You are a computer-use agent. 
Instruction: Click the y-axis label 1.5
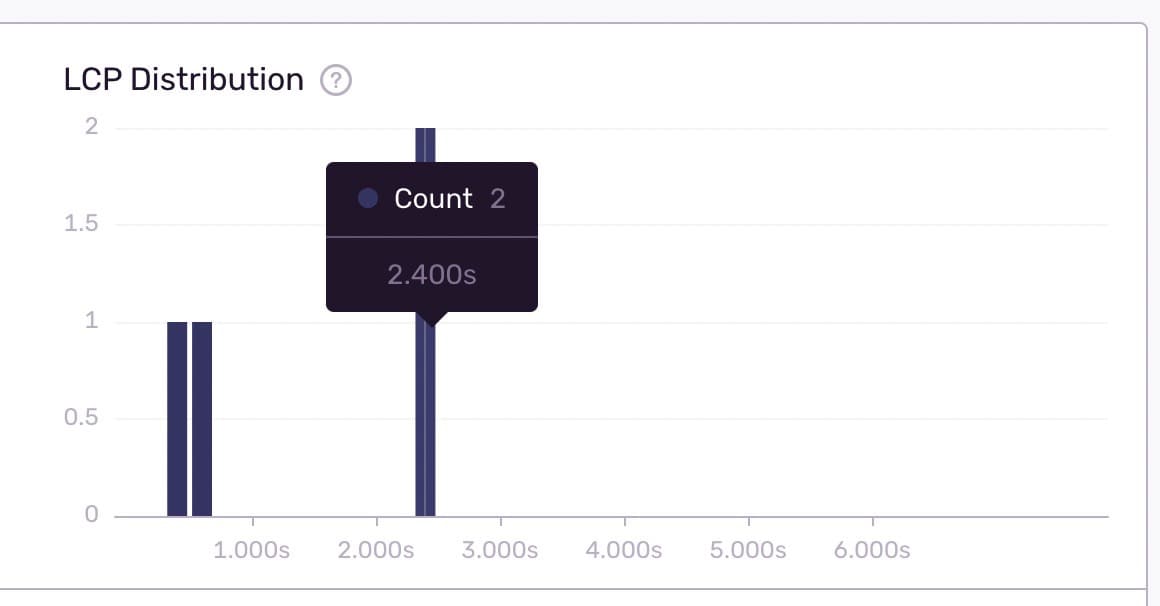[82, 223]
